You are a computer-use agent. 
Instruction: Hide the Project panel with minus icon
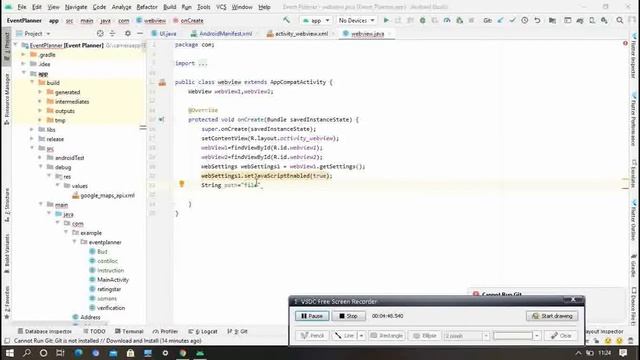(x=140, y=33)
